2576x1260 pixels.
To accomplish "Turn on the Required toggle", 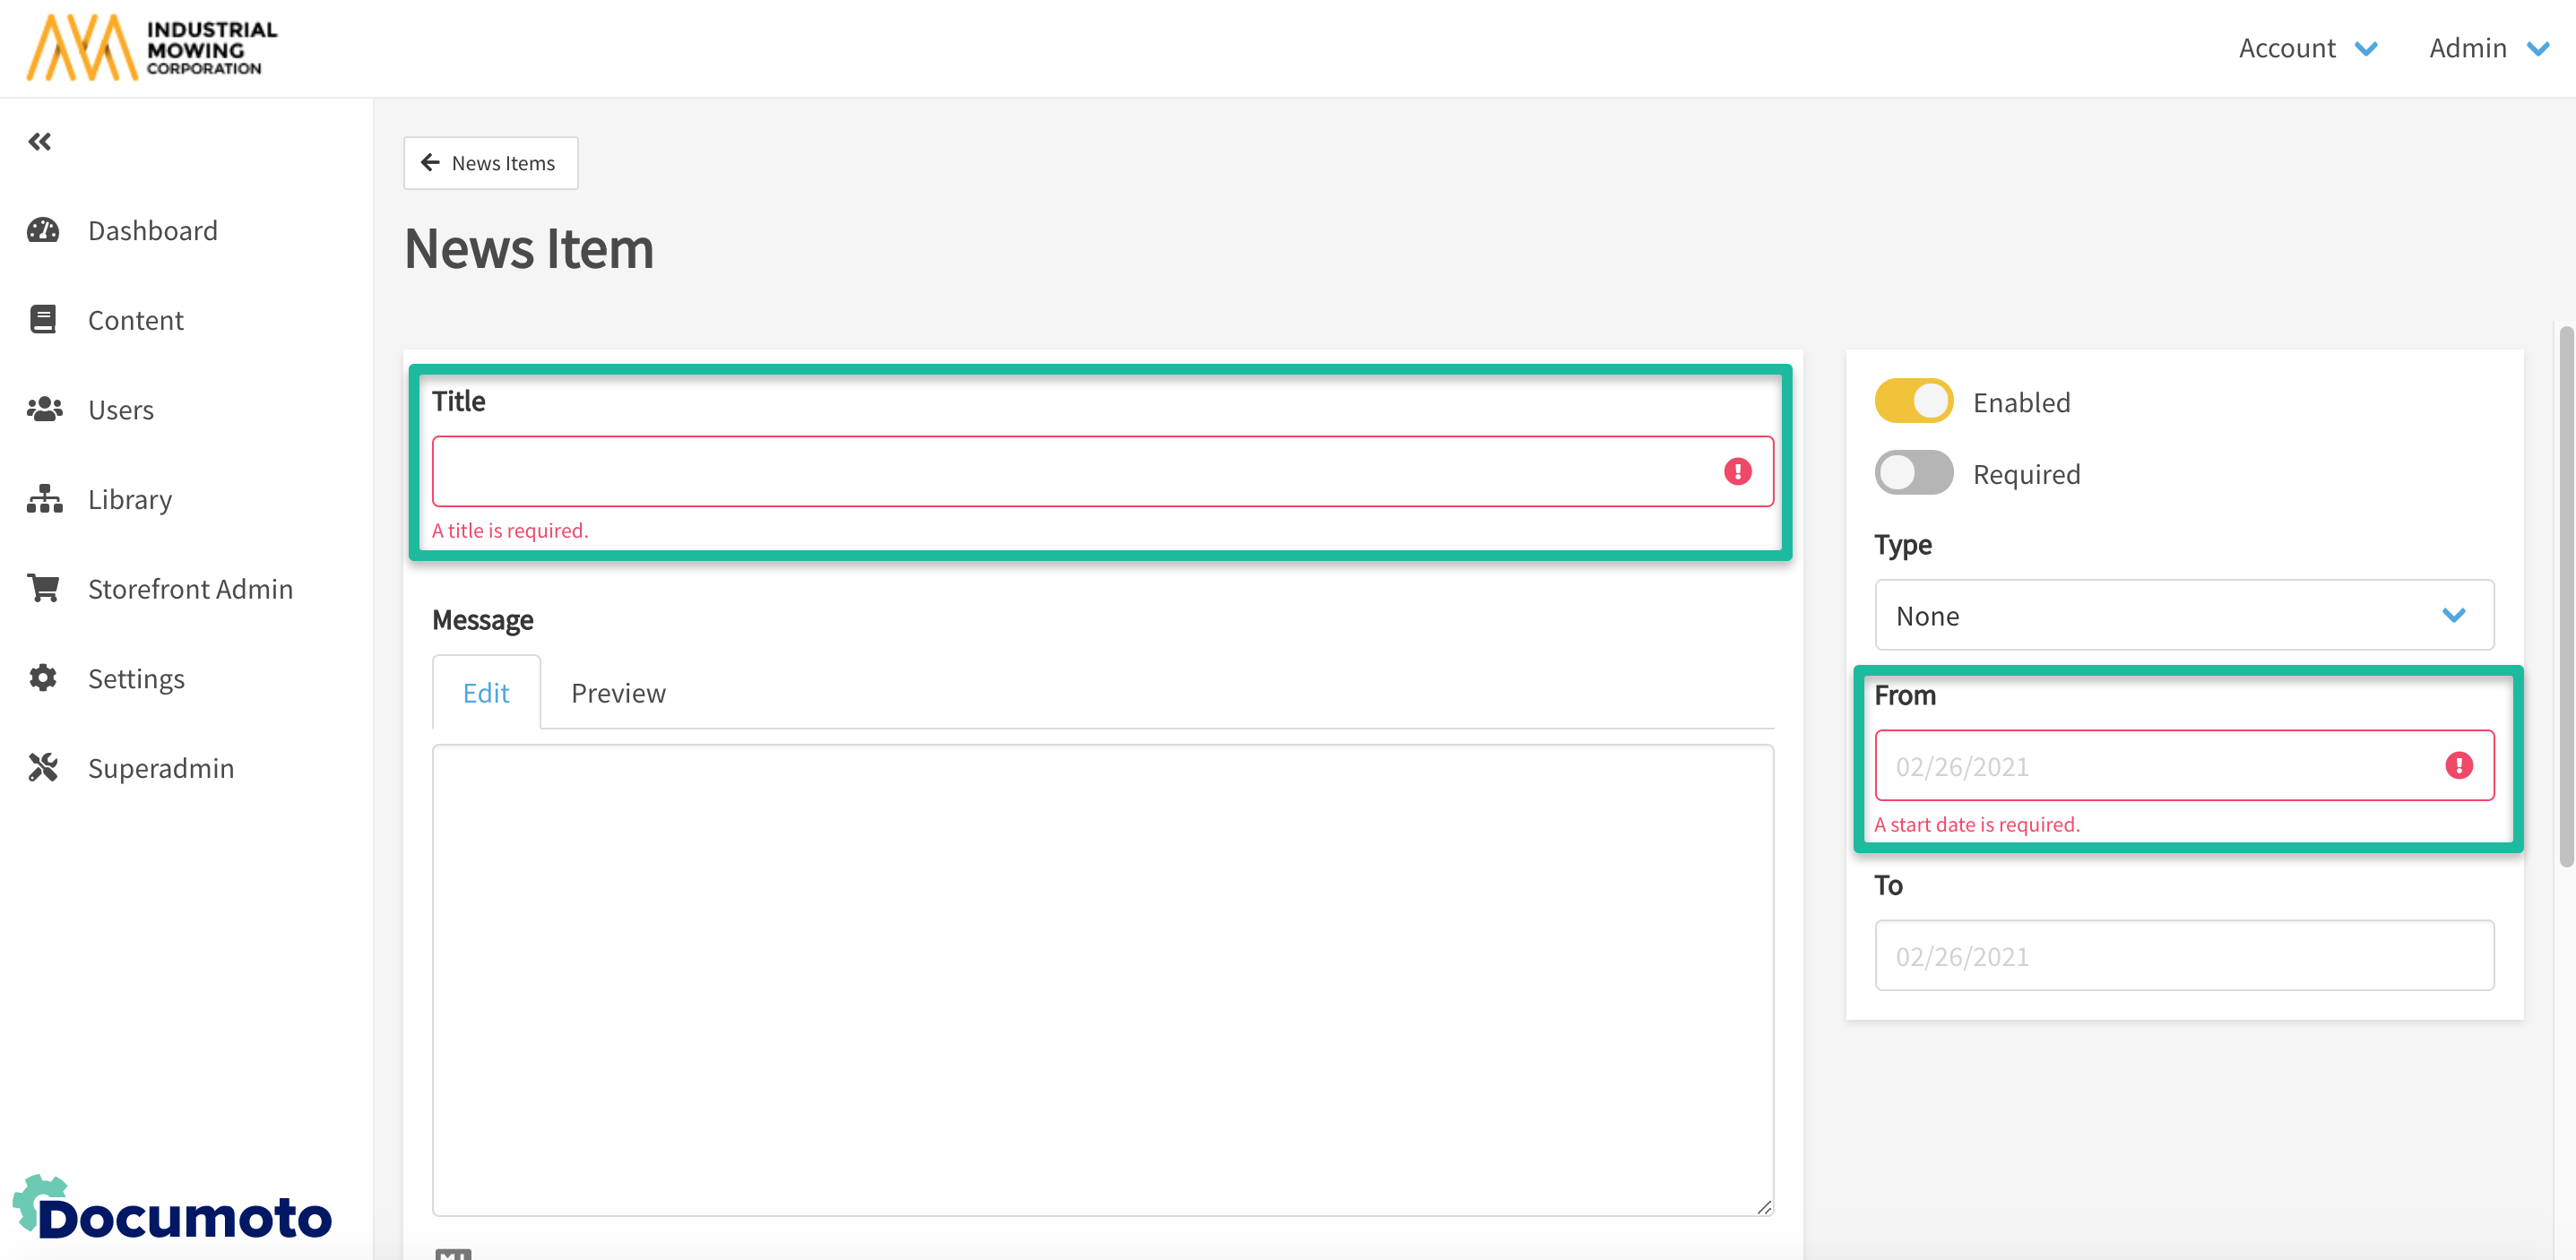I will 1913,473.
